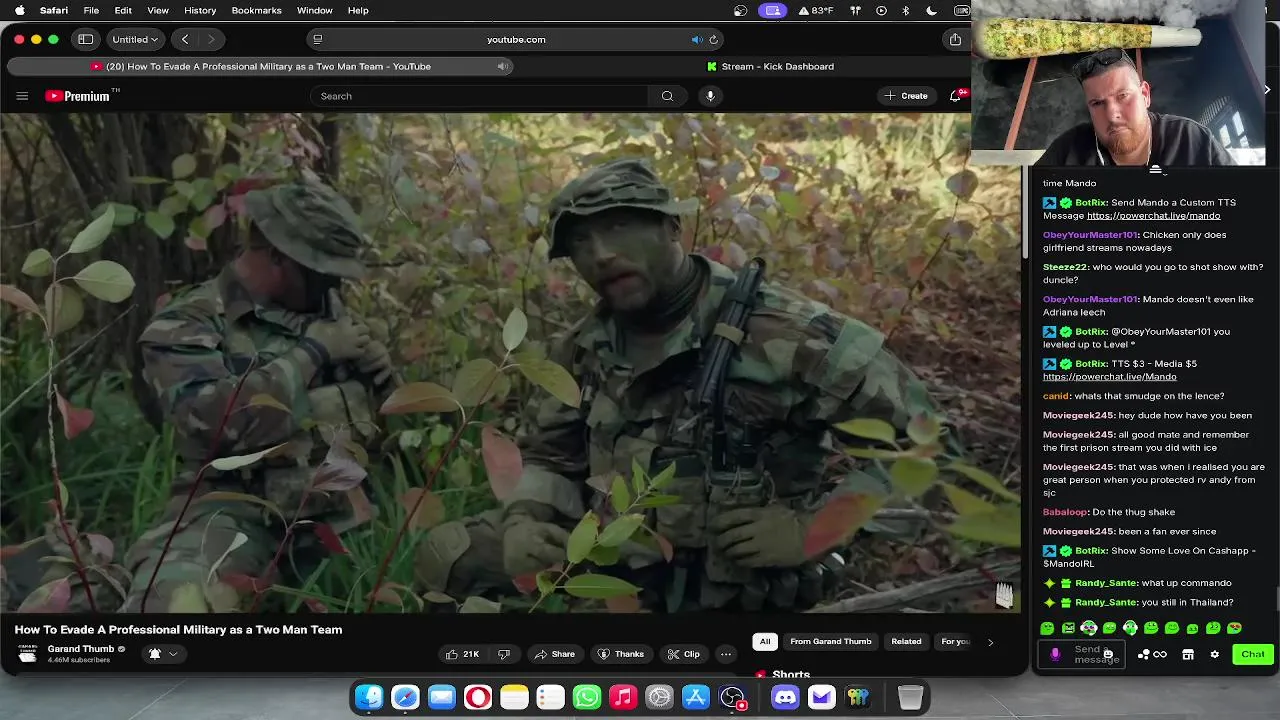The width and height of the screenshot is (1280, 720).
Task: Open the channel points bubbles icon
Action: (1143, 654)
